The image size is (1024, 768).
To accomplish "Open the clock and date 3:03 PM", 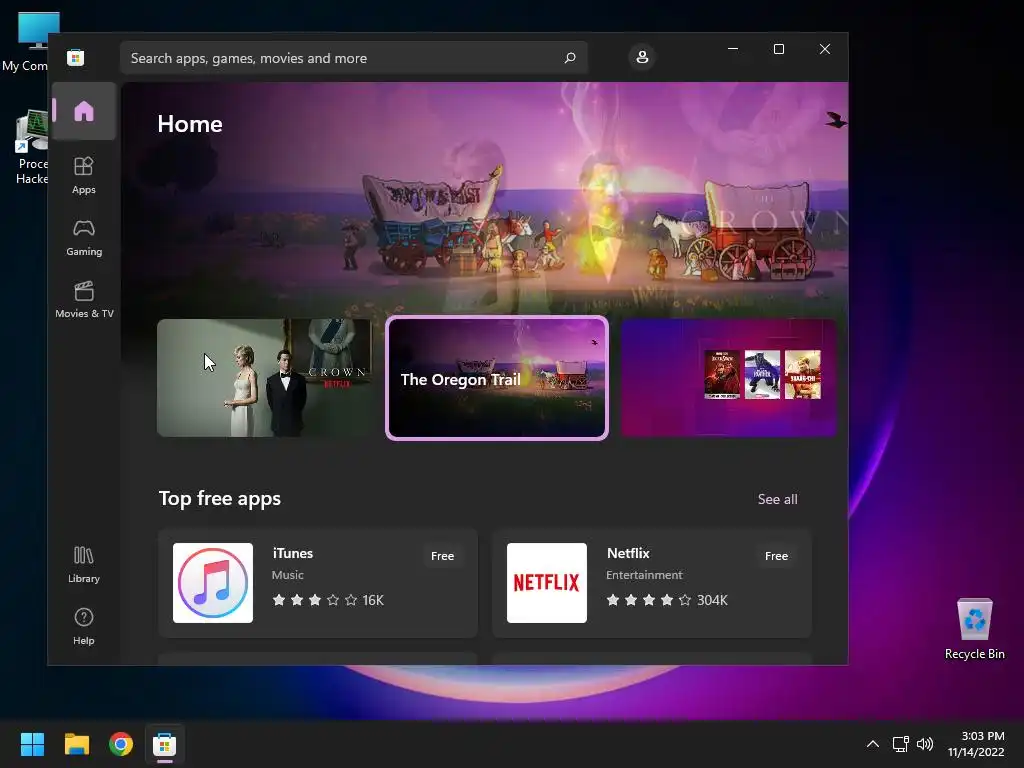I will [976, 744].
